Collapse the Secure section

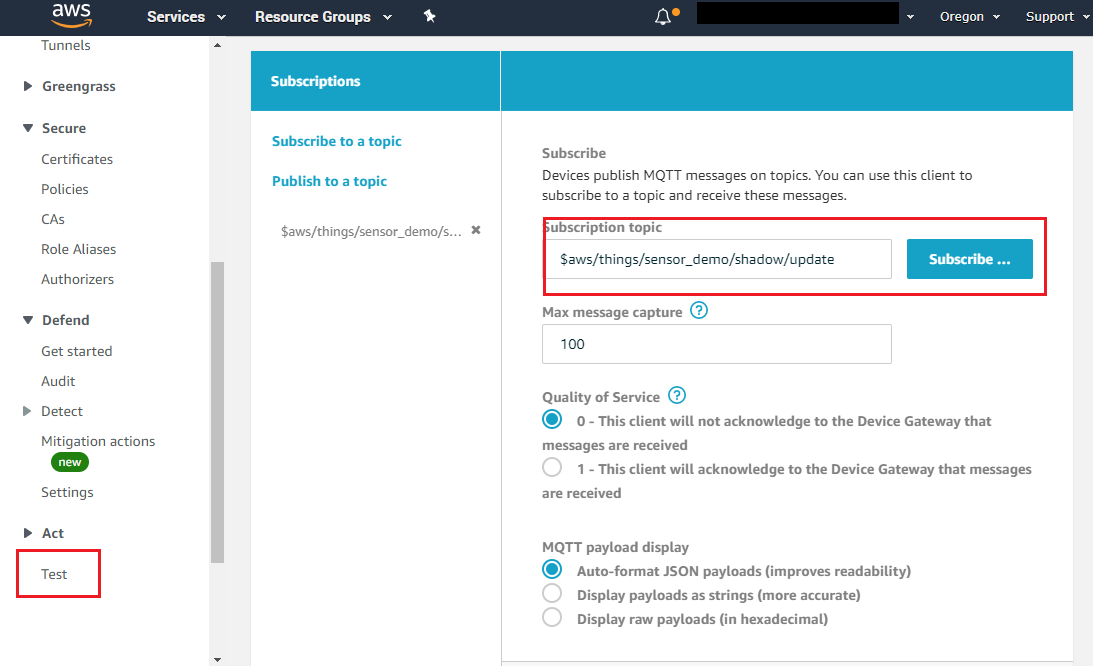coord(28,128)
